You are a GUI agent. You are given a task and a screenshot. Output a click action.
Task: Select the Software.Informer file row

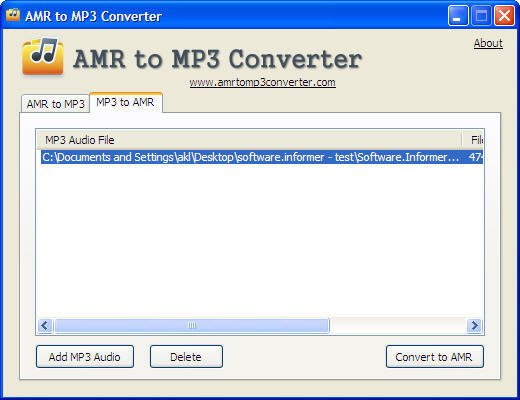pos(262,157)
